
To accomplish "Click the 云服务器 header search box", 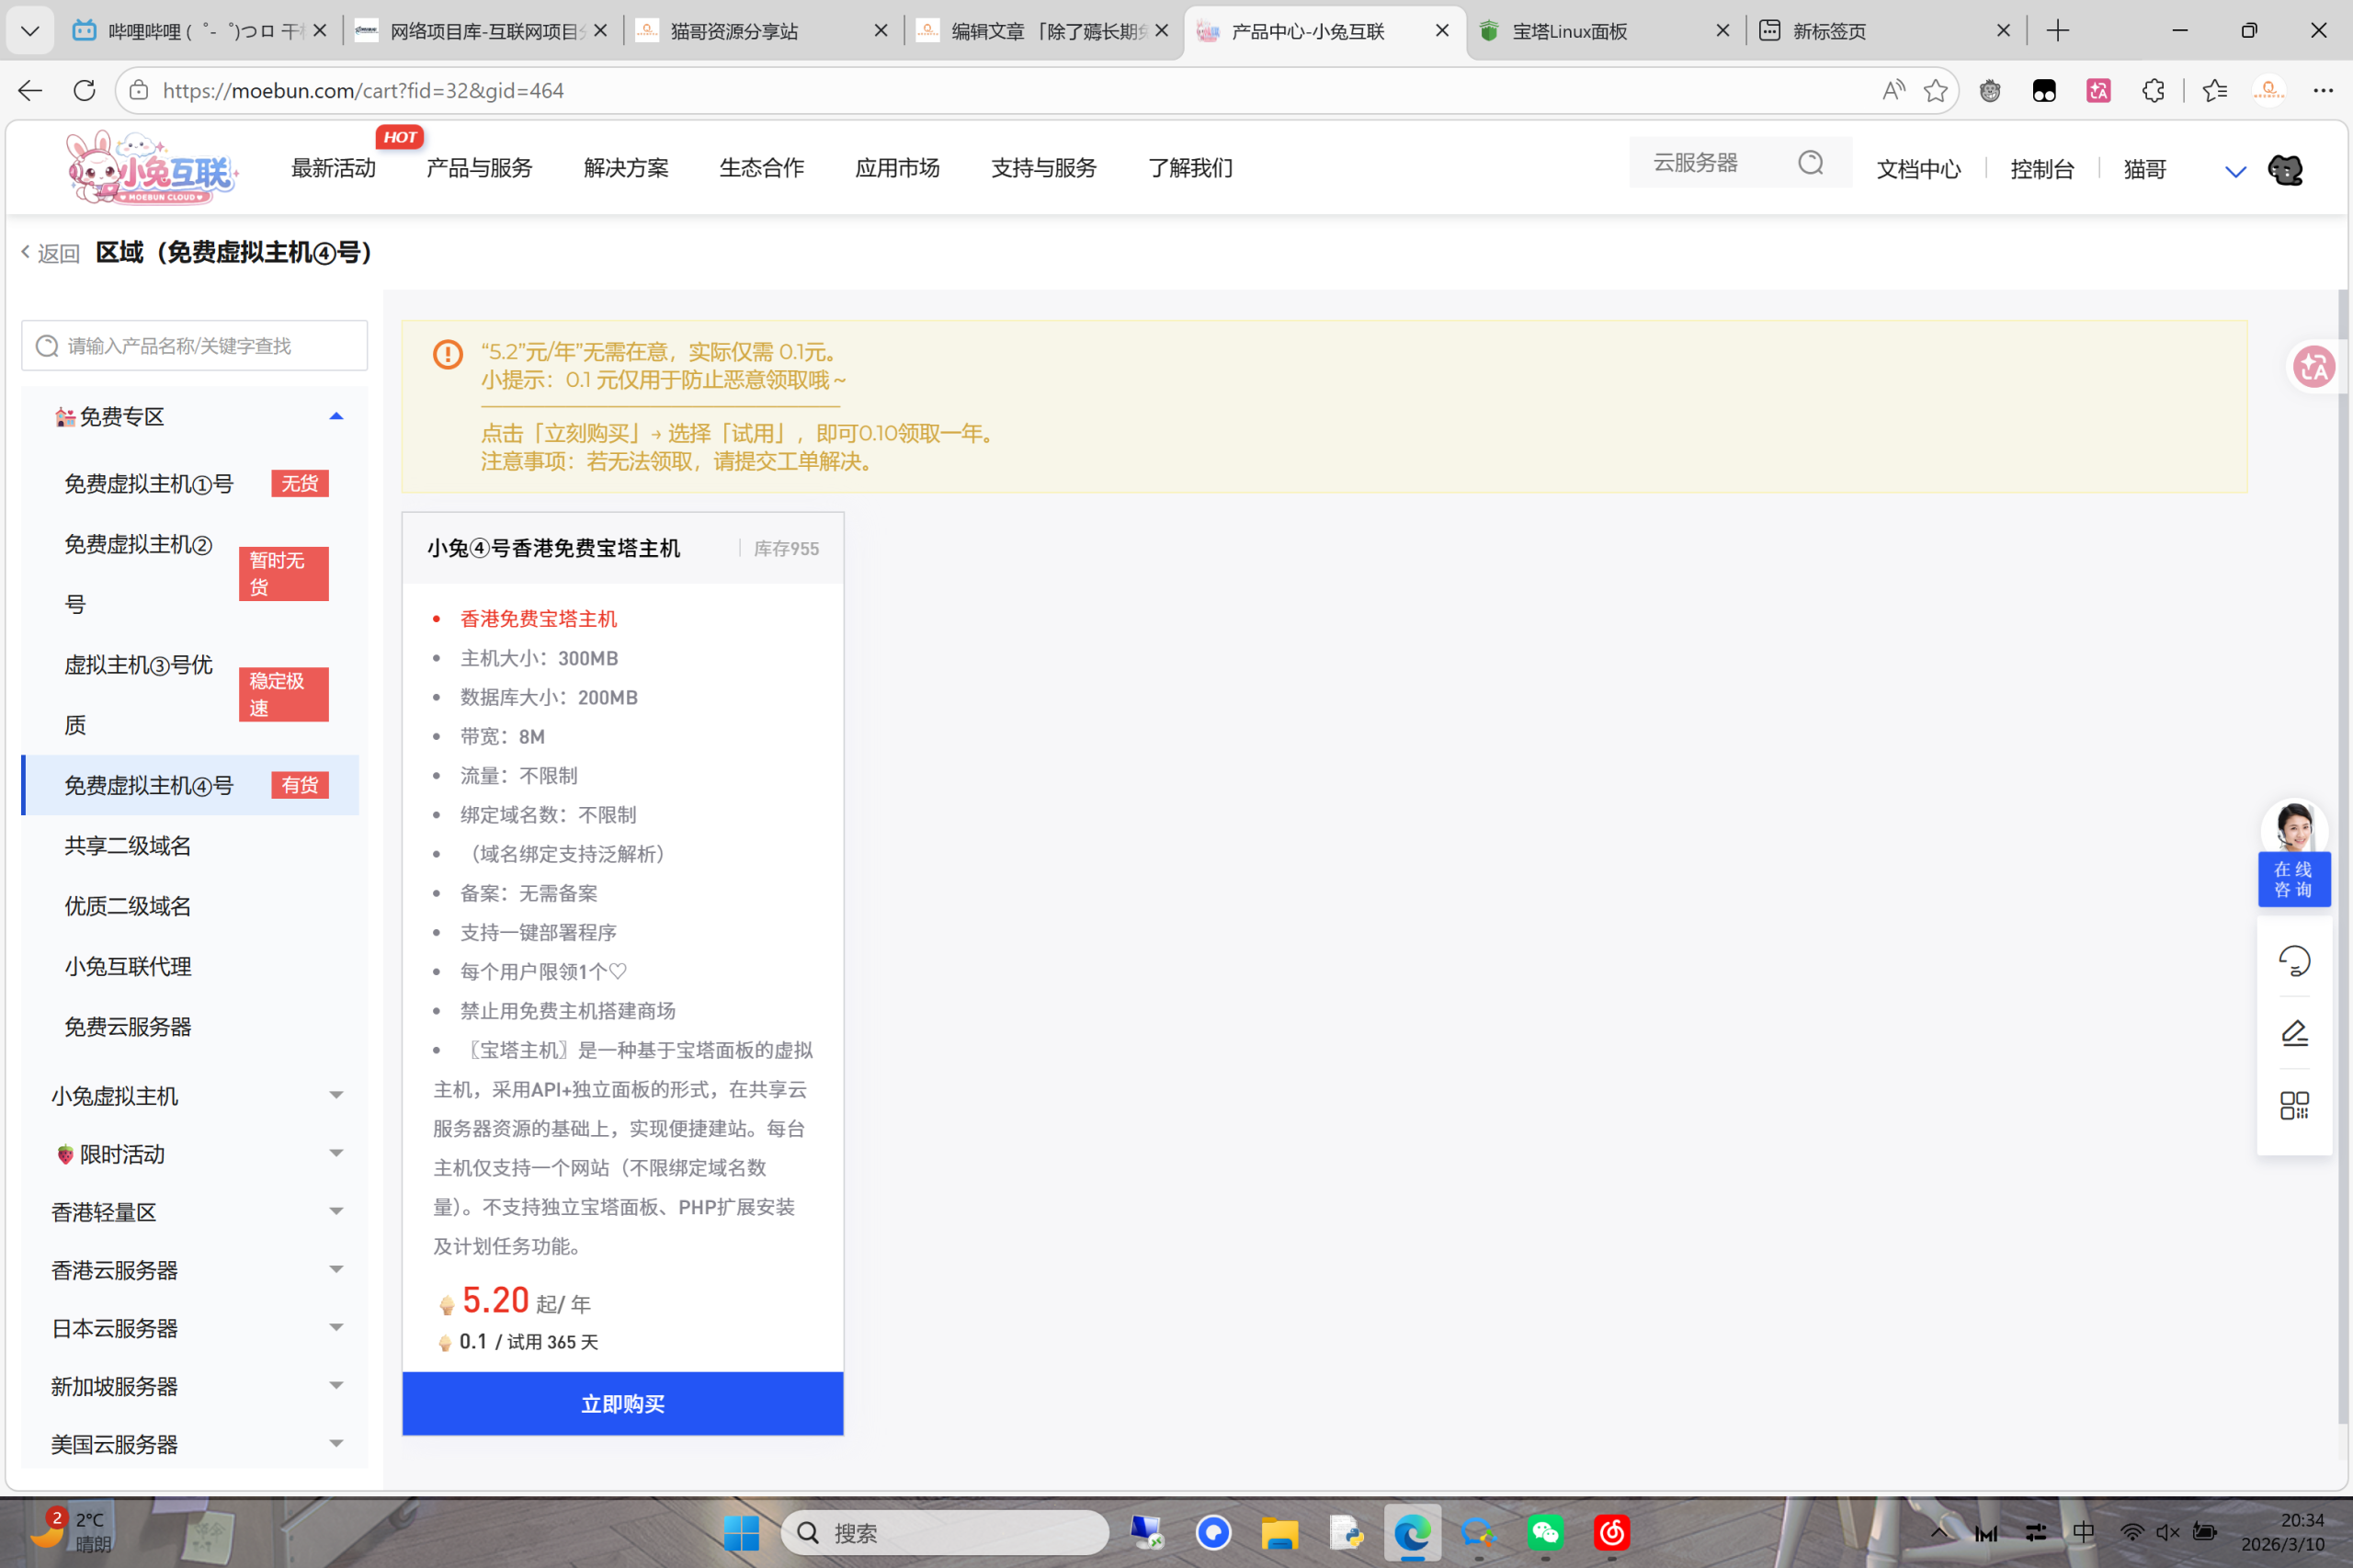I will pos(1740,163).
